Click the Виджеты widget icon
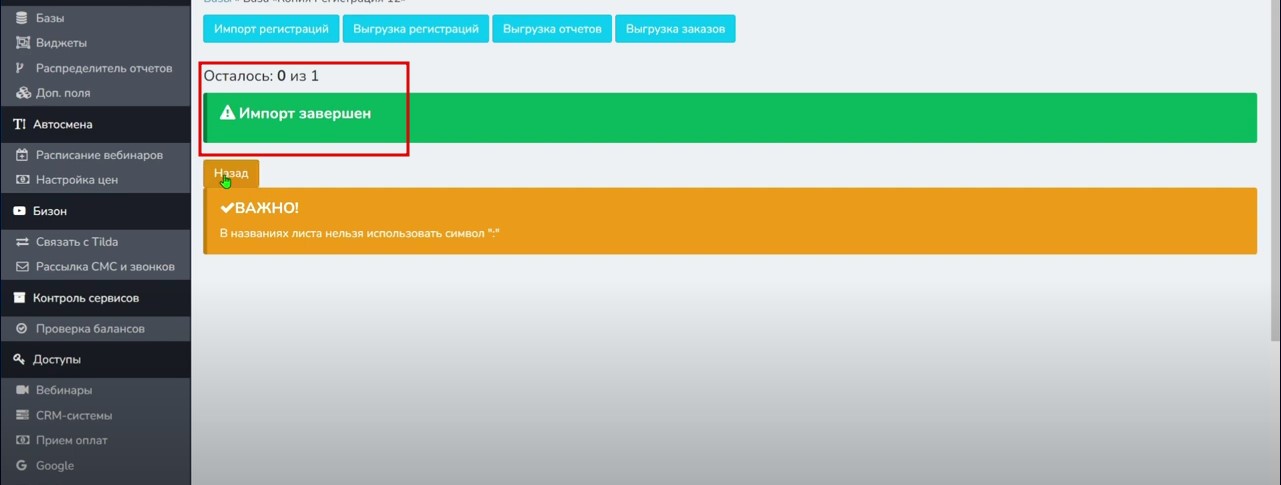This screenshot has width=1281, height=485. [23, 43]
